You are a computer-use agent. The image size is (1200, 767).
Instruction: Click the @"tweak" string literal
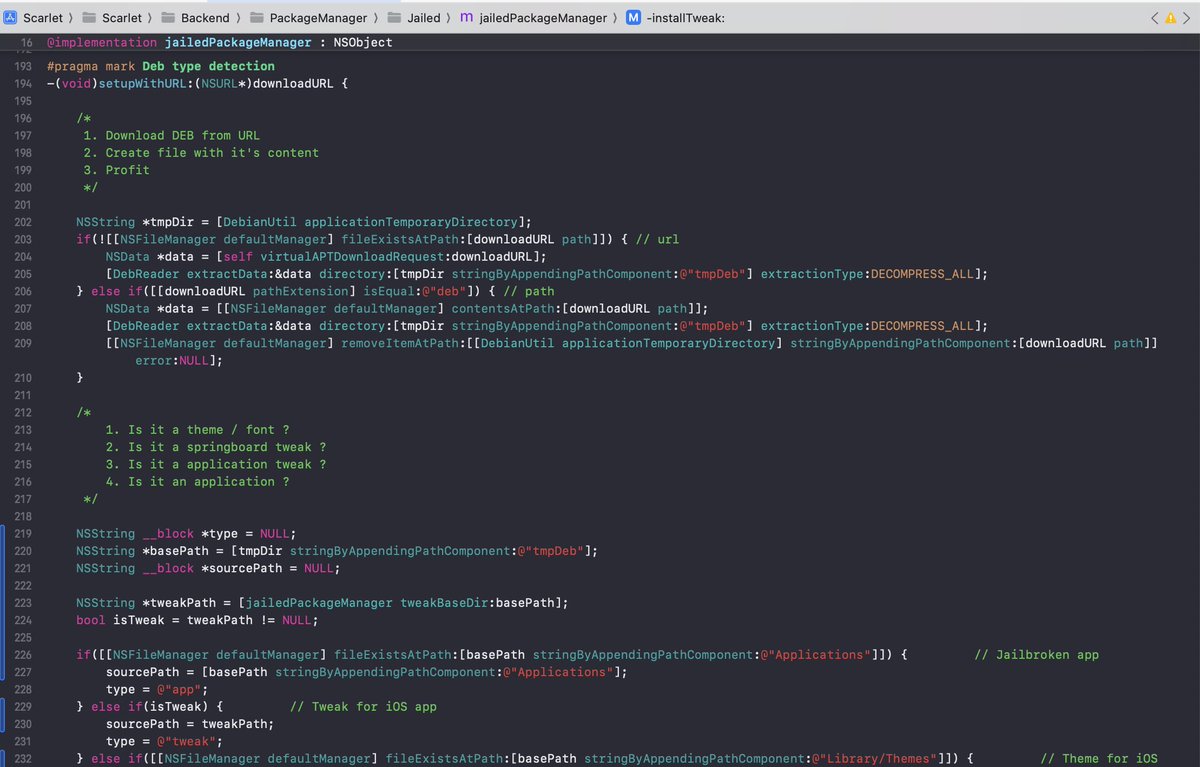click(x=186, y=741)
